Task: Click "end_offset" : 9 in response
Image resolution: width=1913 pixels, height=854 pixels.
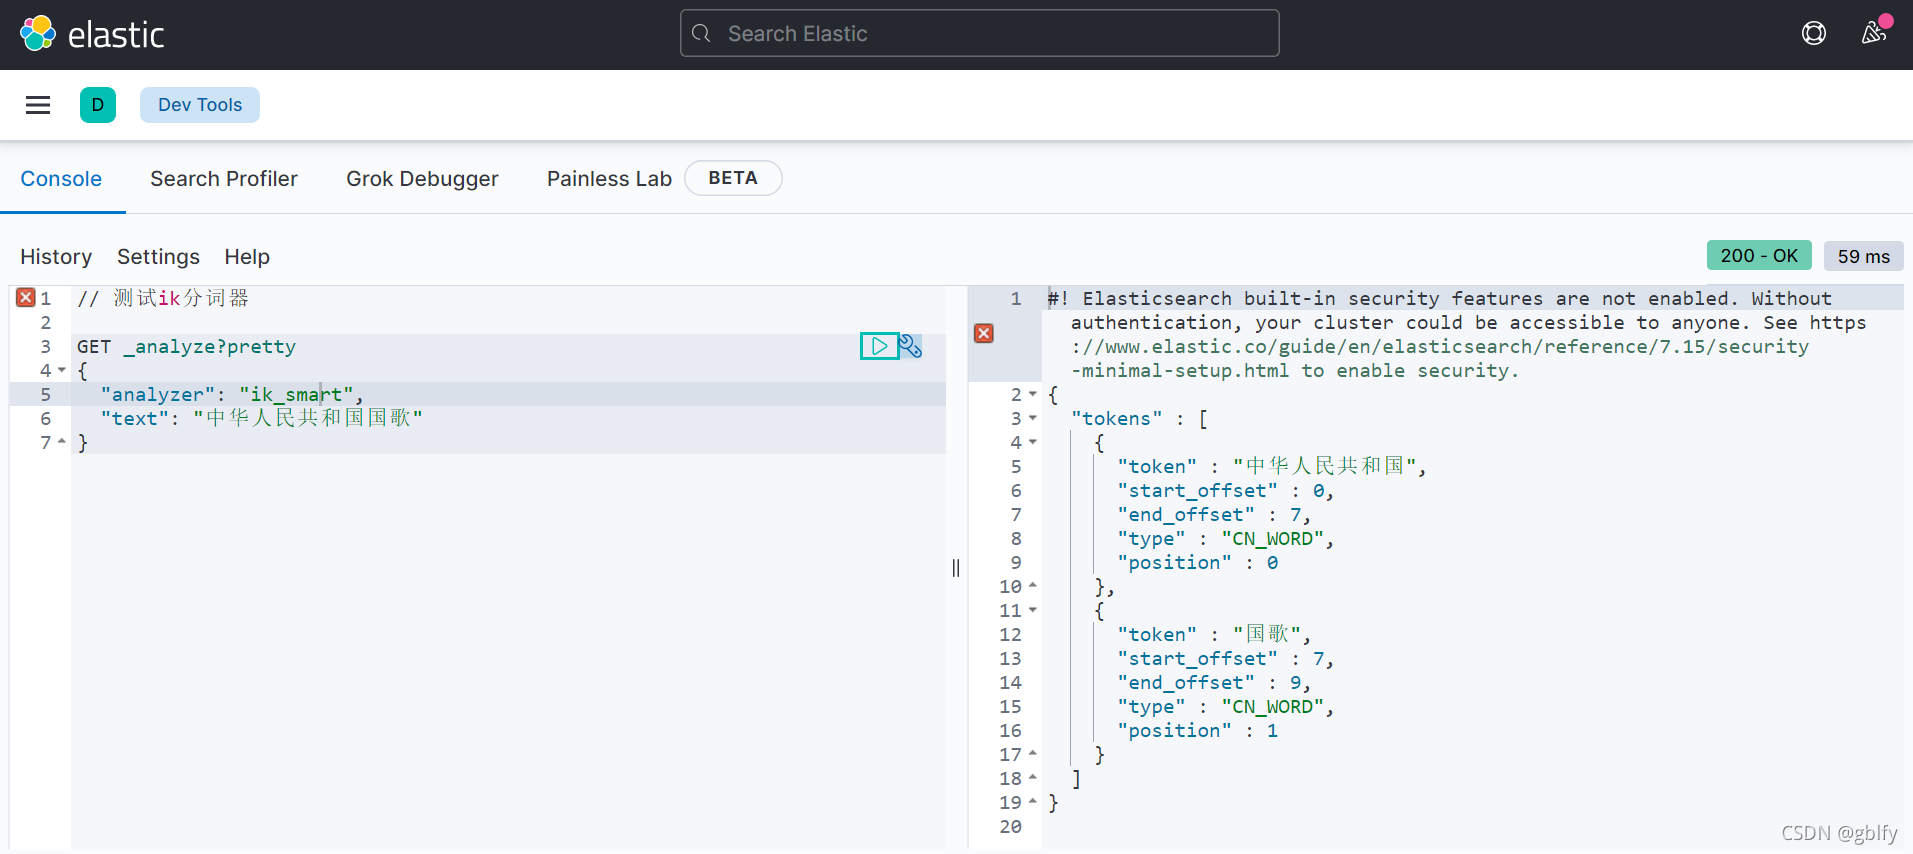Action: [1214, 682]
